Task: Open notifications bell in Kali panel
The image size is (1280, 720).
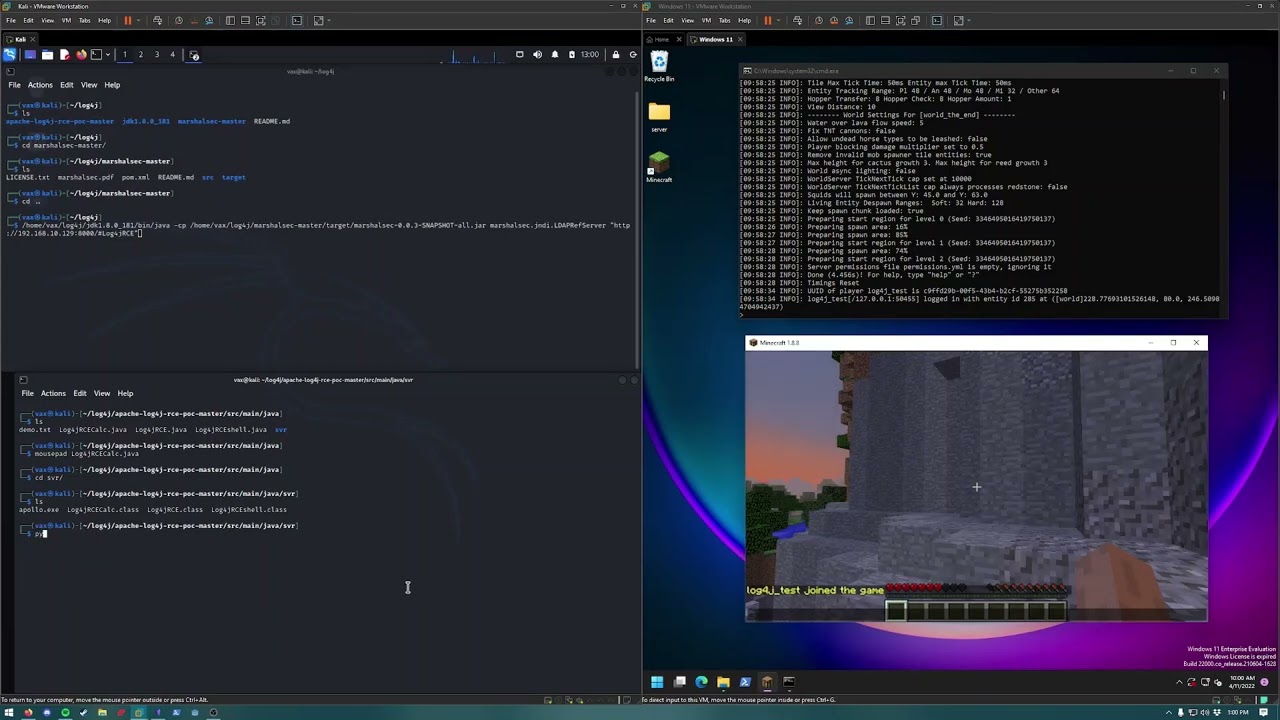Action: [555, 55]
